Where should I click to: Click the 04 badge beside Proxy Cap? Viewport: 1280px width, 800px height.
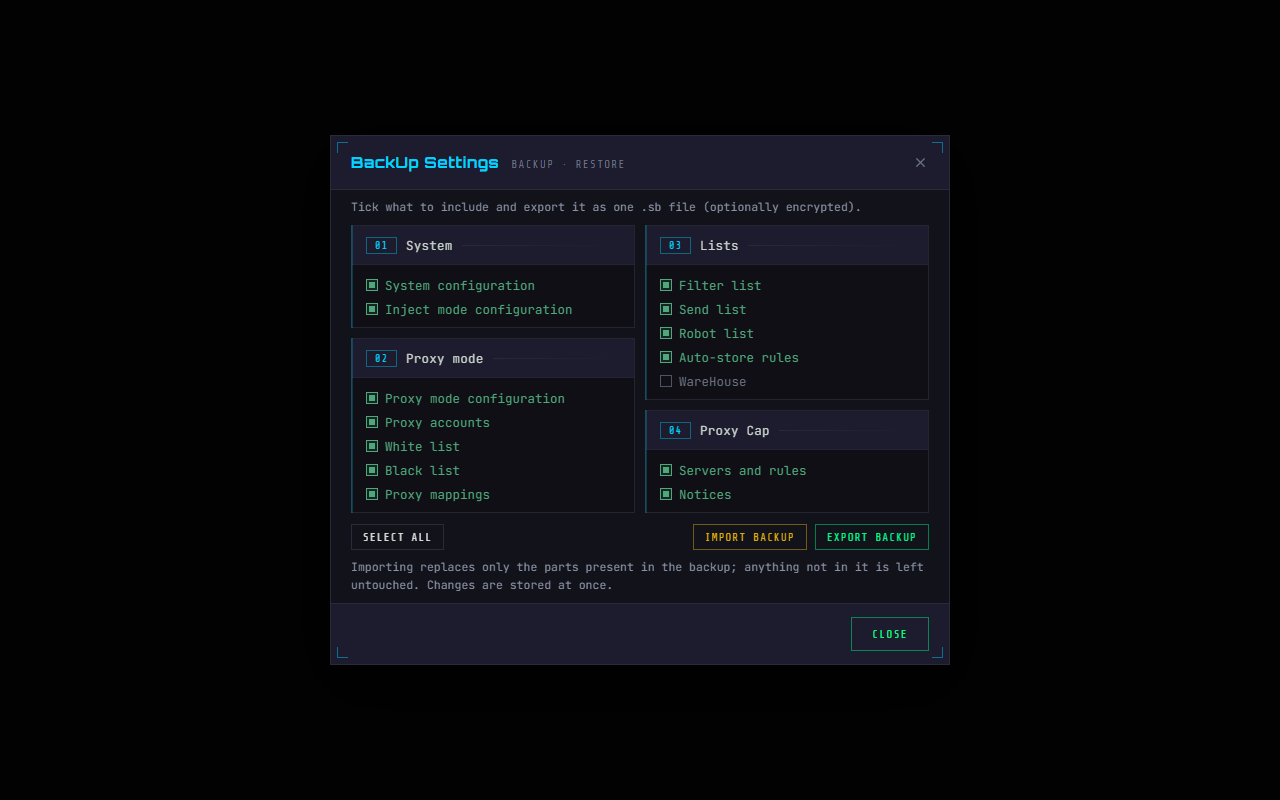(675, 430)
